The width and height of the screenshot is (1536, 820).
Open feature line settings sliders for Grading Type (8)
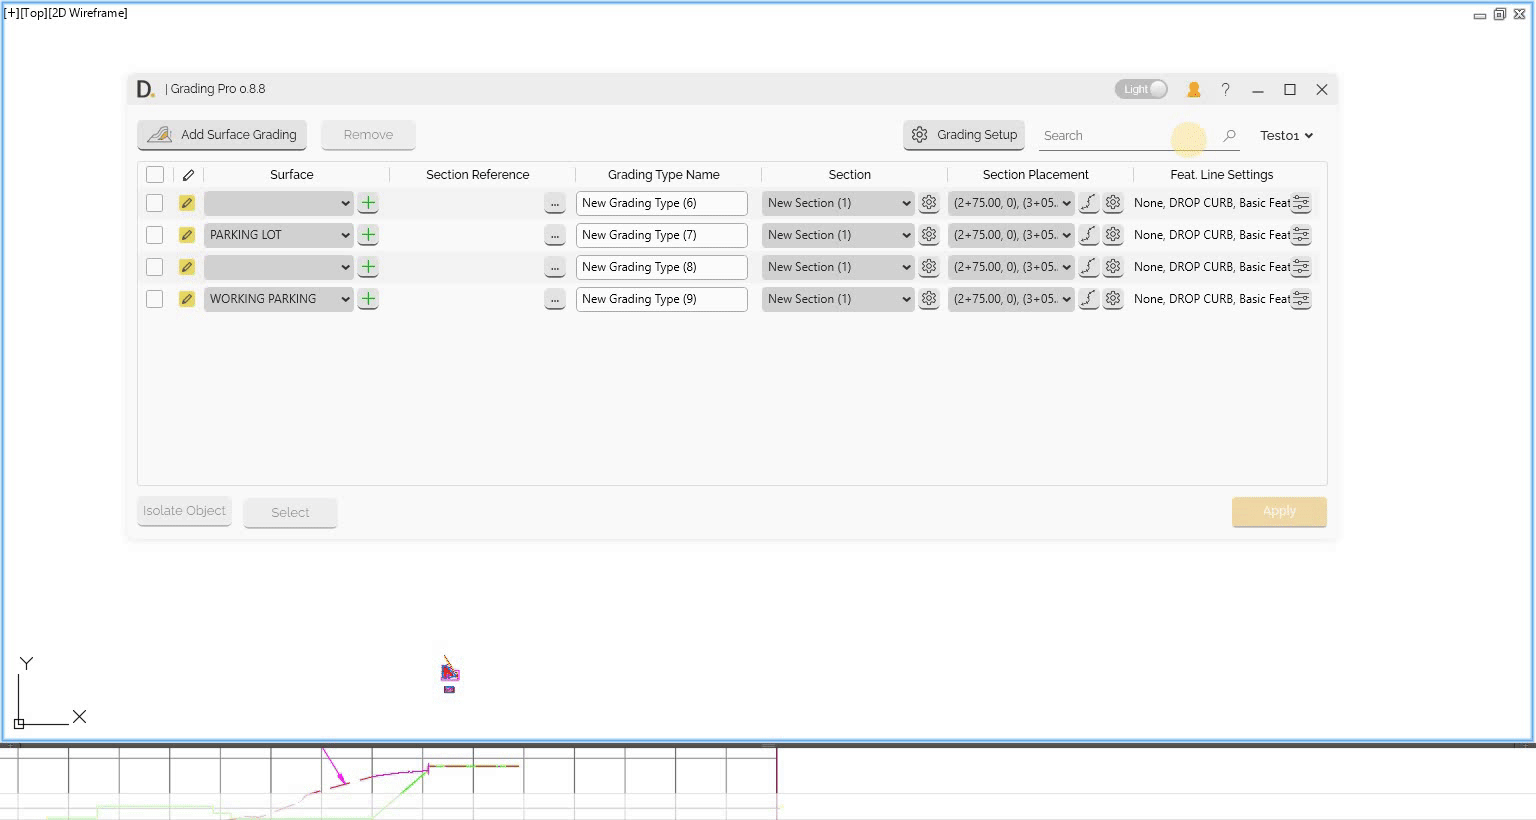click(x=1301, y=267)
